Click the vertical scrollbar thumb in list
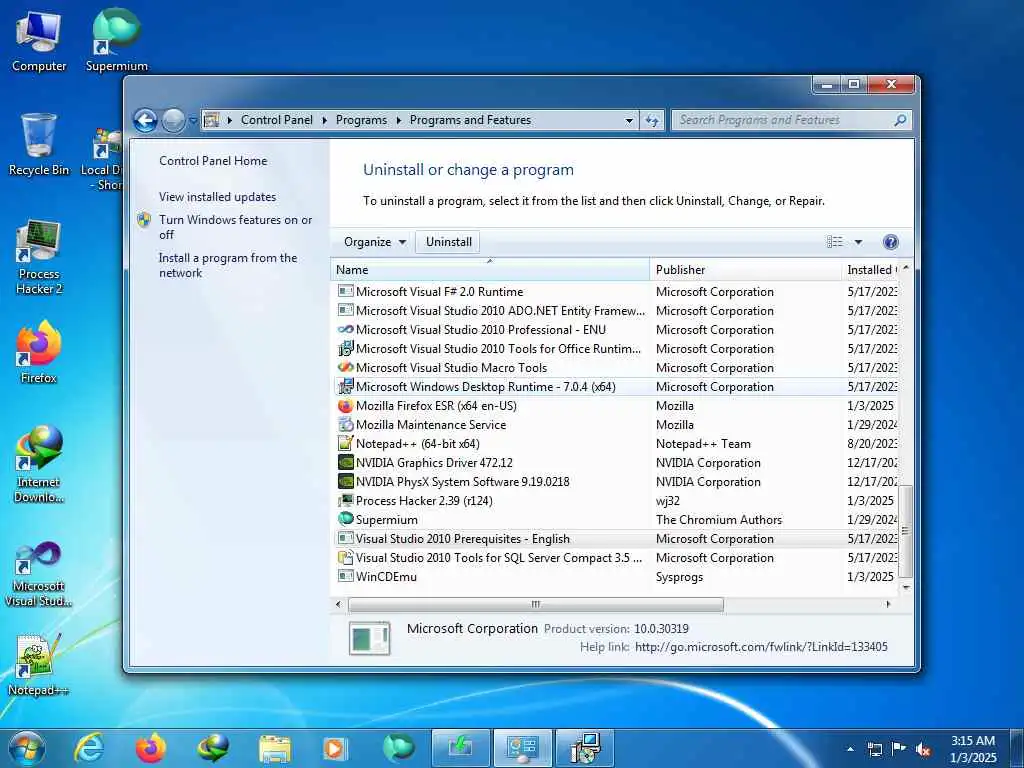The image size is (1024, 768). coord(905,531)
